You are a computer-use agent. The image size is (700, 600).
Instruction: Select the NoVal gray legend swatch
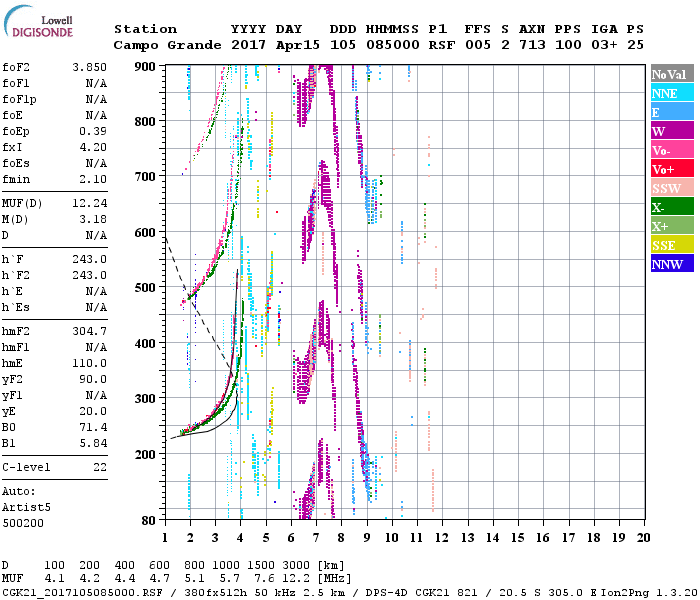point(672,74)
